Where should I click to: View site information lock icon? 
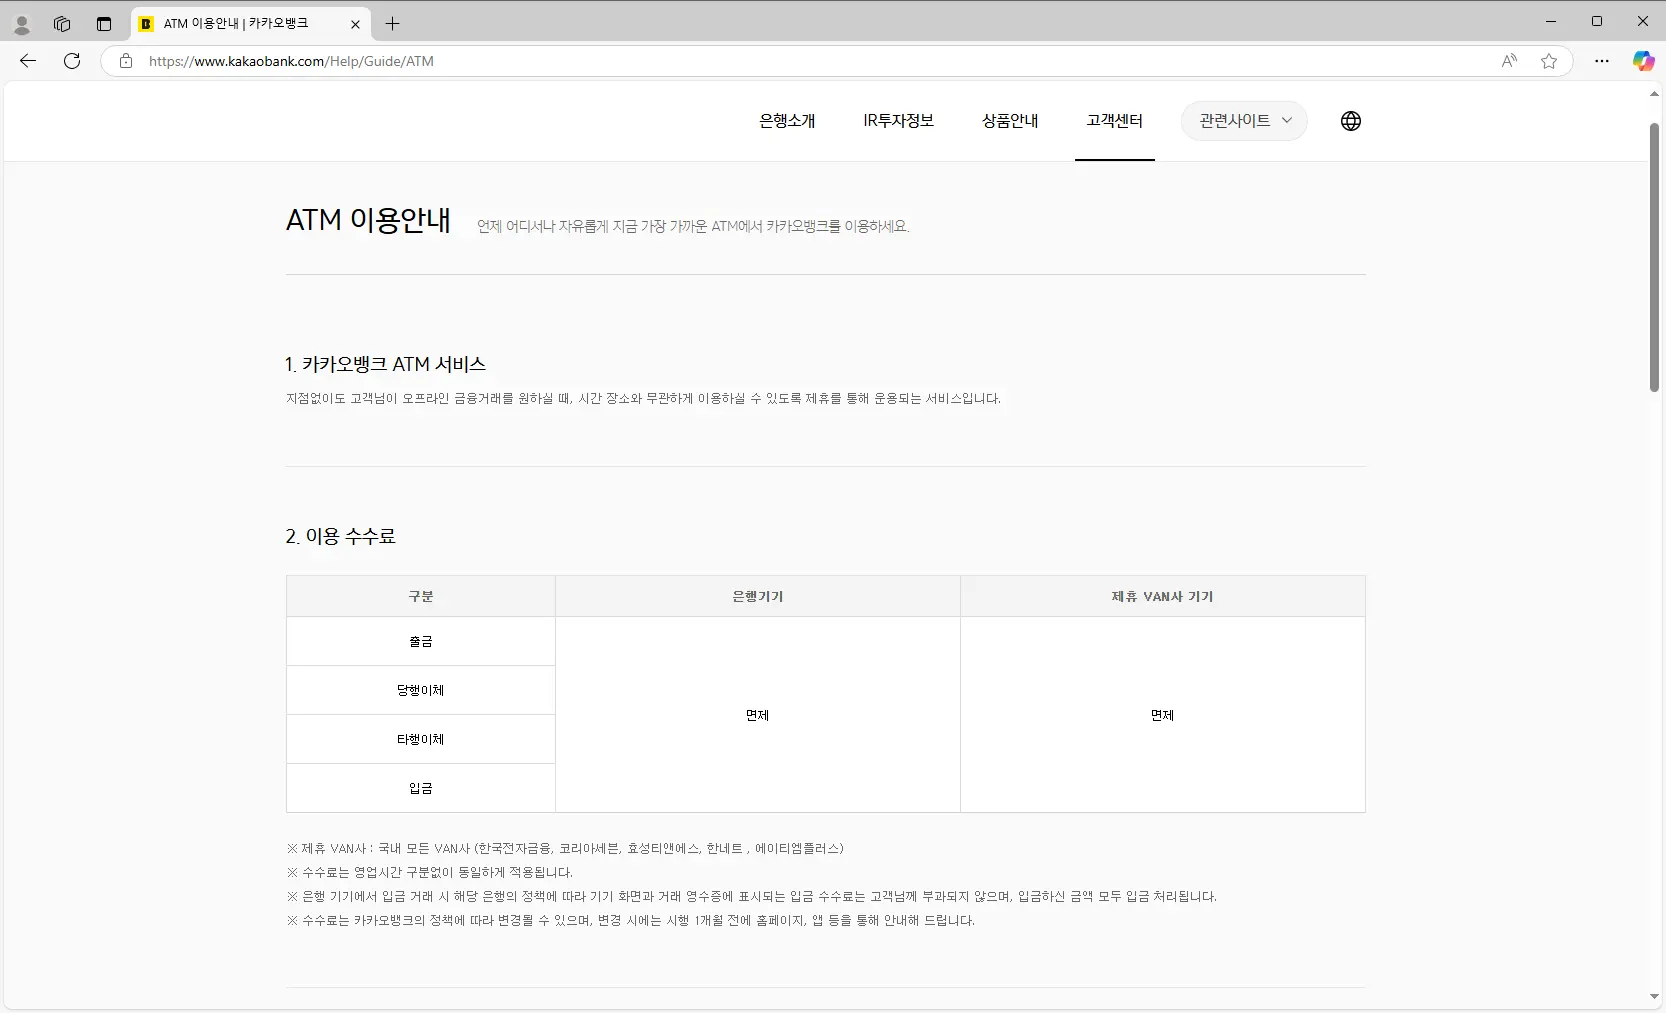pyautogui.click(x=126, y=61)
